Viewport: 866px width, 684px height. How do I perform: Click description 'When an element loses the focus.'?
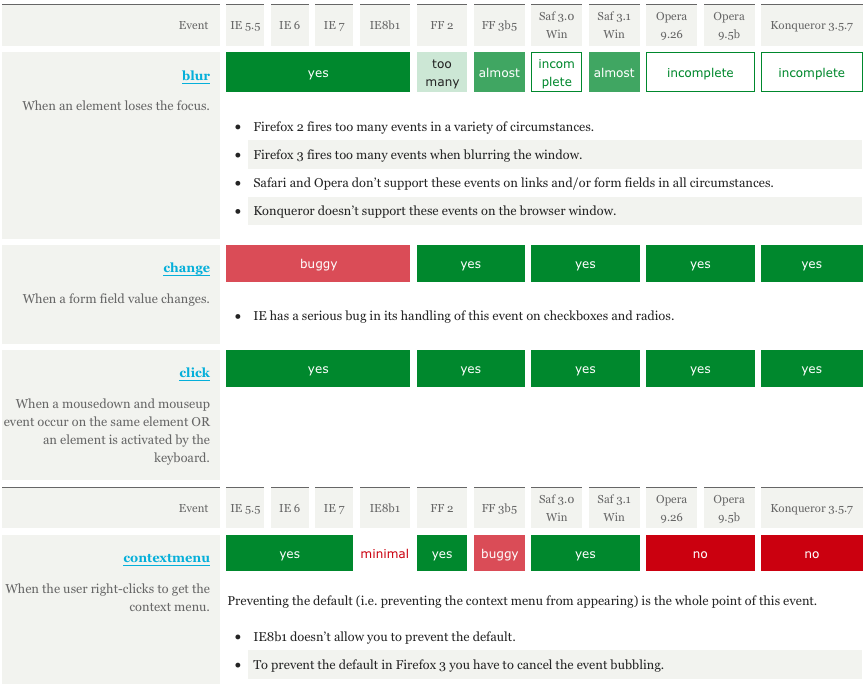pos(116,106)
